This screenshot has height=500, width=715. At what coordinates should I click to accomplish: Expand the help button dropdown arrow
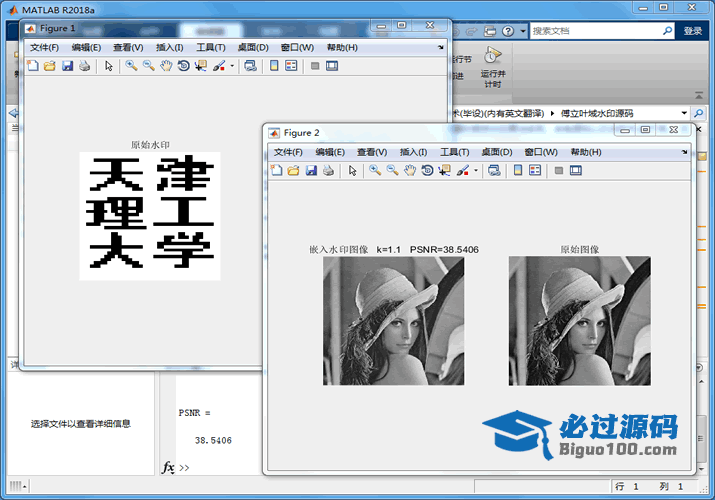tap(521, 31)
